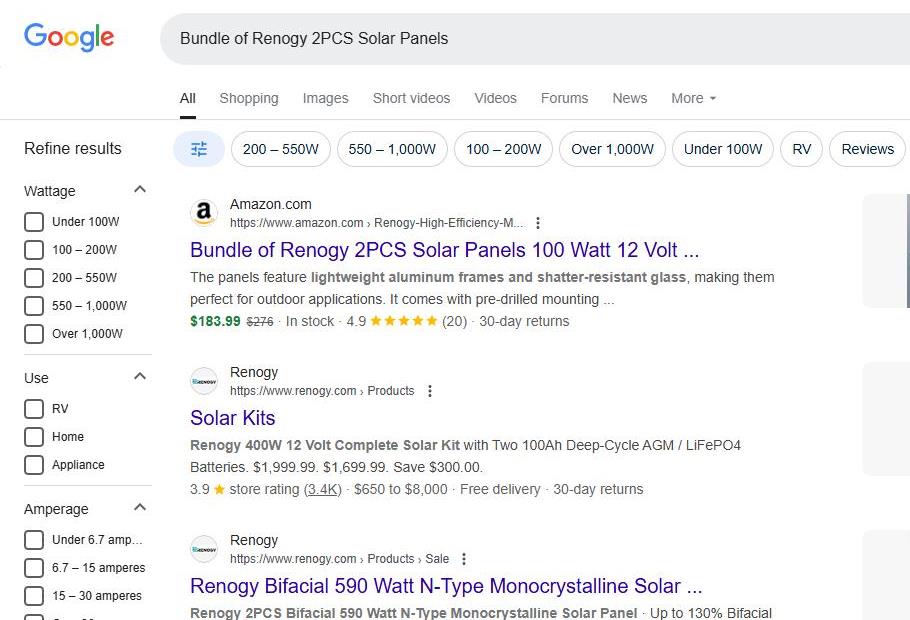
Task: Tick the 6.7 – 15 amperes checkbox
Action: tap(34, 568)
